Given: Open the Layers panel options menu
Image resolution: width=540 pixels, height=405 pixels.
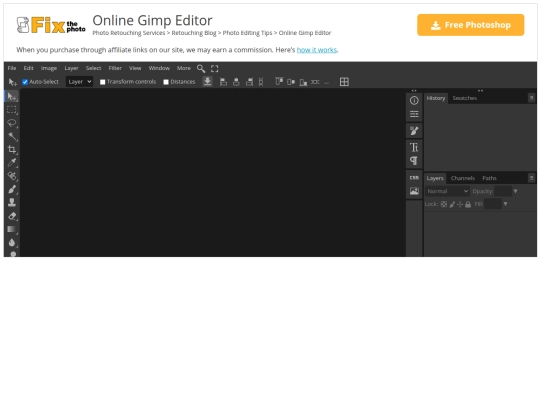Looking at the screenshot, I should pos(532,178).
